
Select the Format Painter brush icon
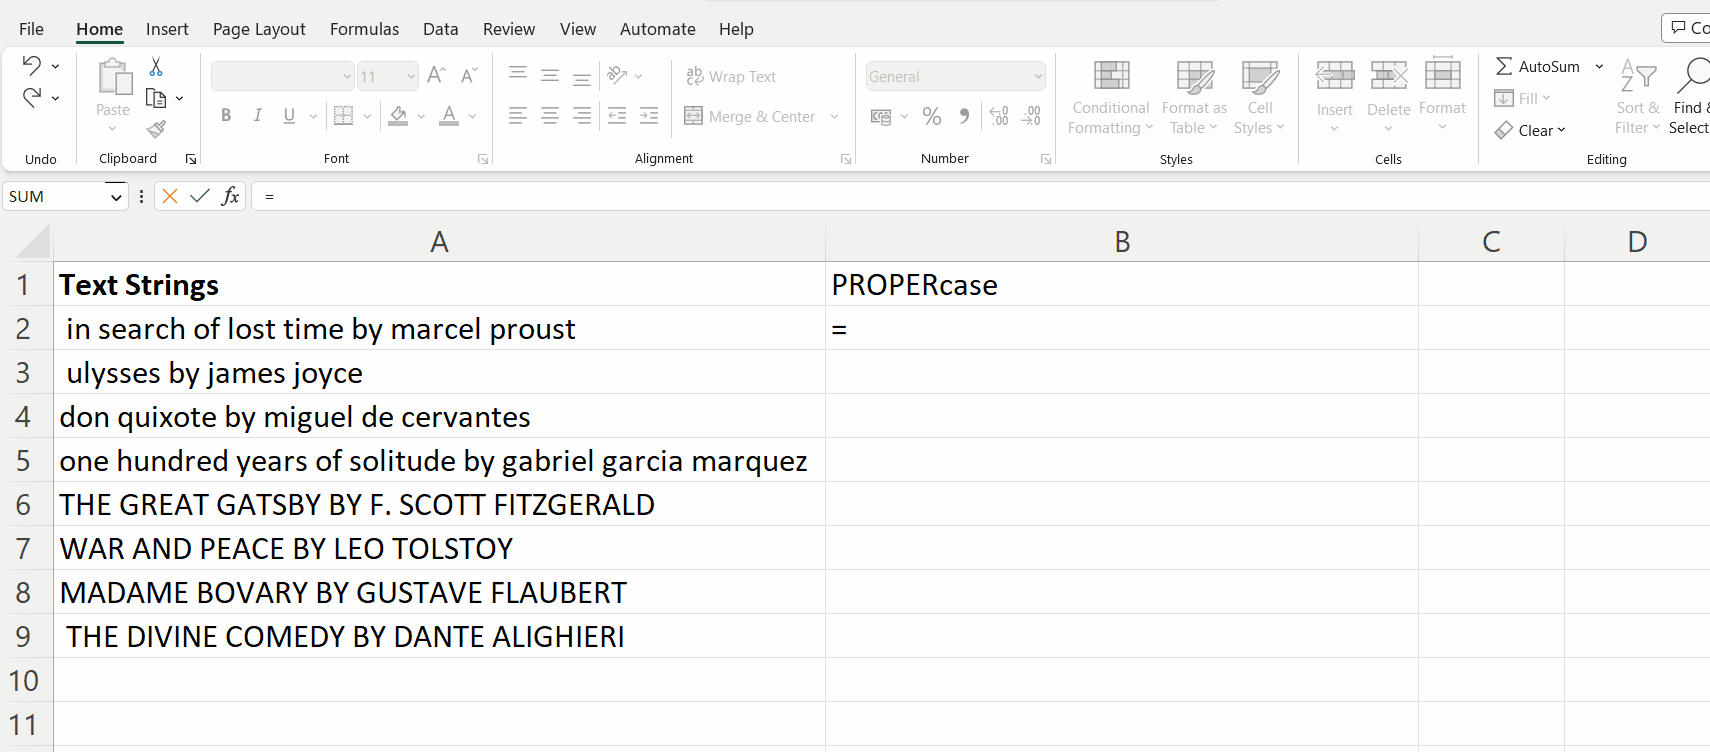tap(156, 129)
